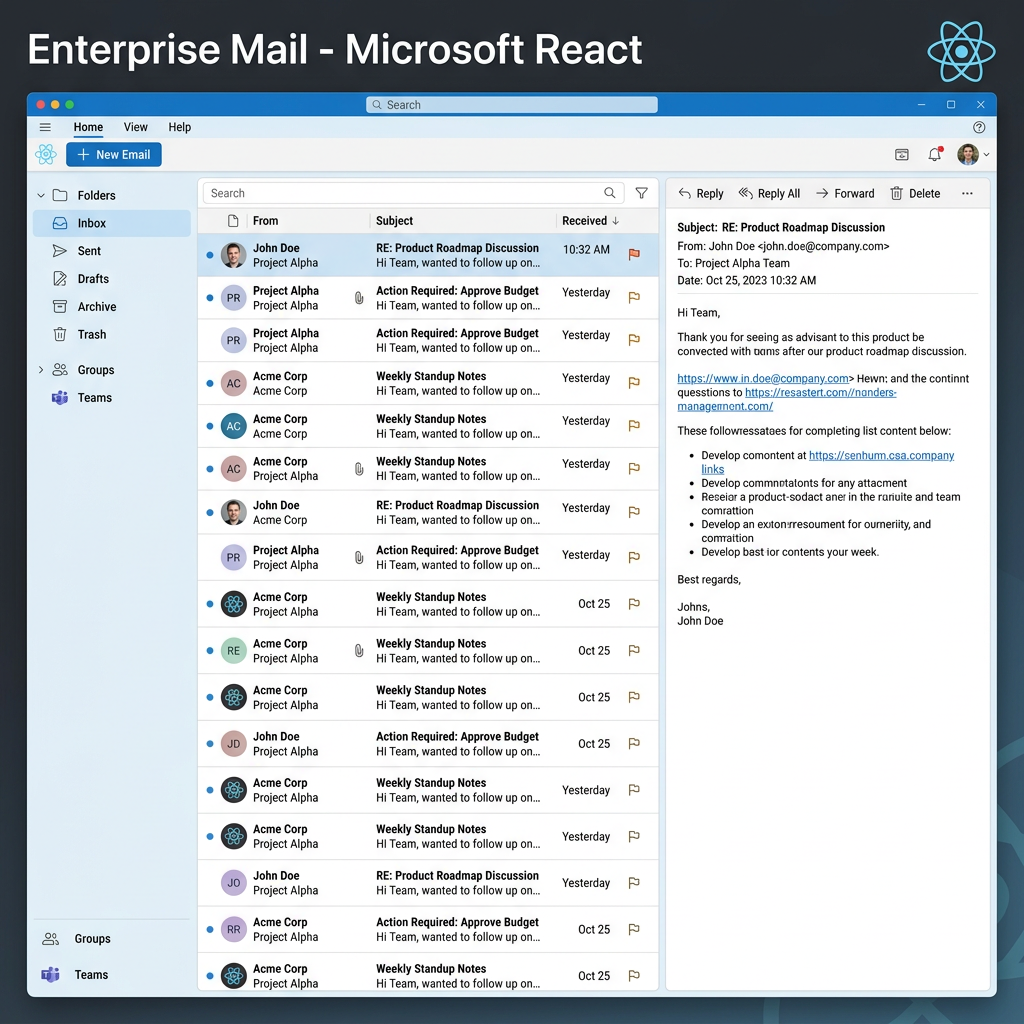This screenshot has height=1024, width=1024.
Task: Click the title bar Search field
Action: [x=511, y=105]
